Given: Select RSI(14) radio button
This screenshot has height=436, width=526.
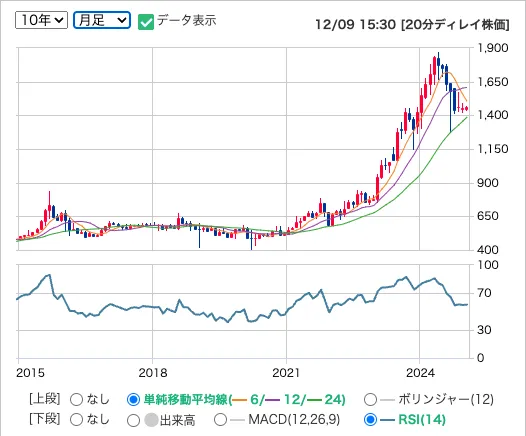Looking at the screenshot, I should tap(370, 420).
